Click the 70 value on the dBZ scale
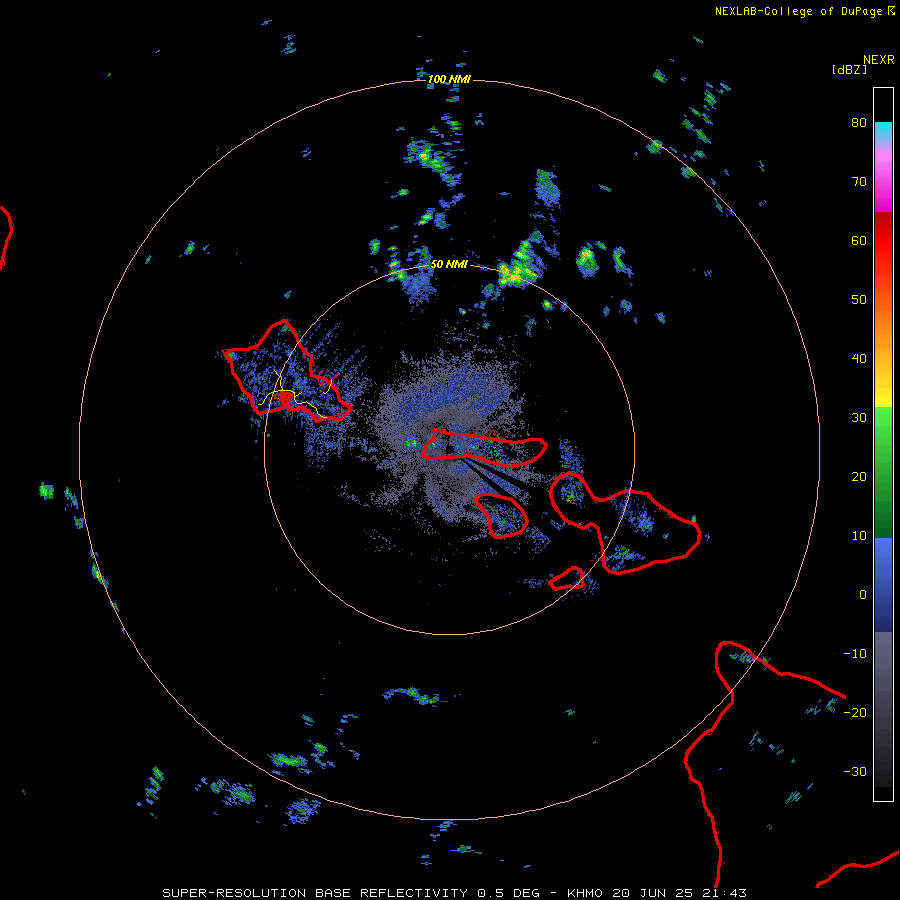This screenshot has width=900, height=900. pyautogui.click(x=859, y=182)
